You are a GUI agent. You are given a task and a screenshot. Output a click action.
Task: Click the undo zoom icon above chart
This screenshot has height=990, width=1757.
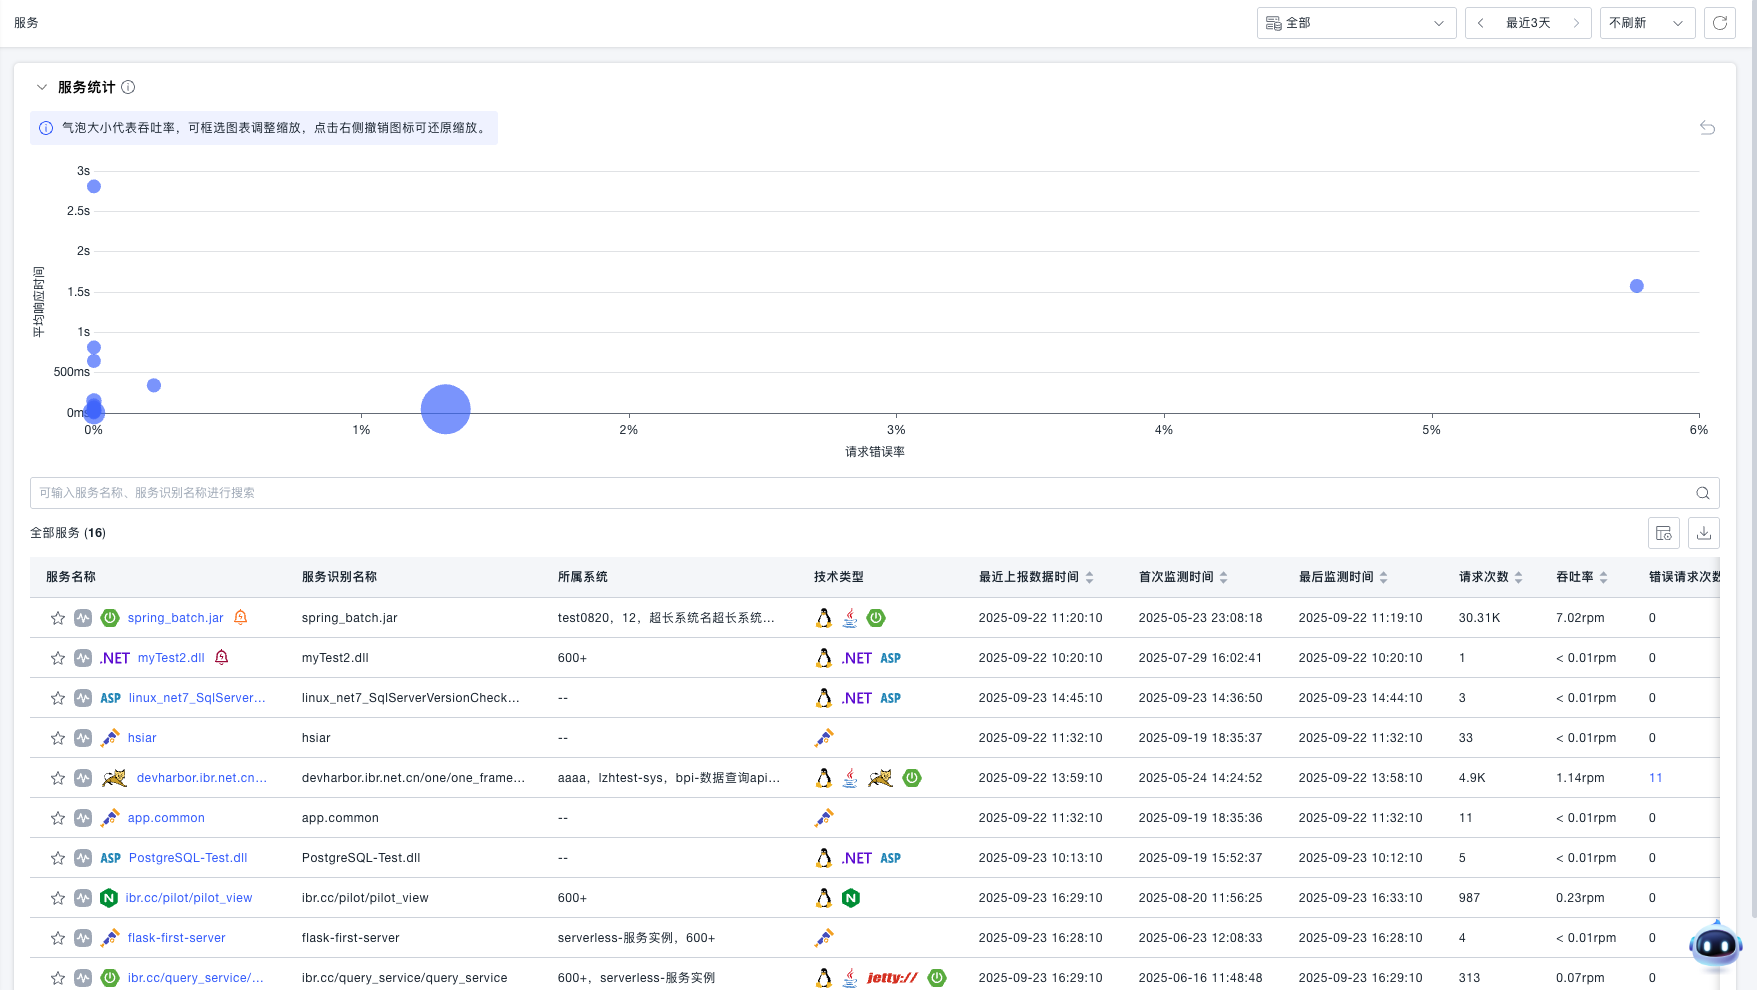[1707, 128]
